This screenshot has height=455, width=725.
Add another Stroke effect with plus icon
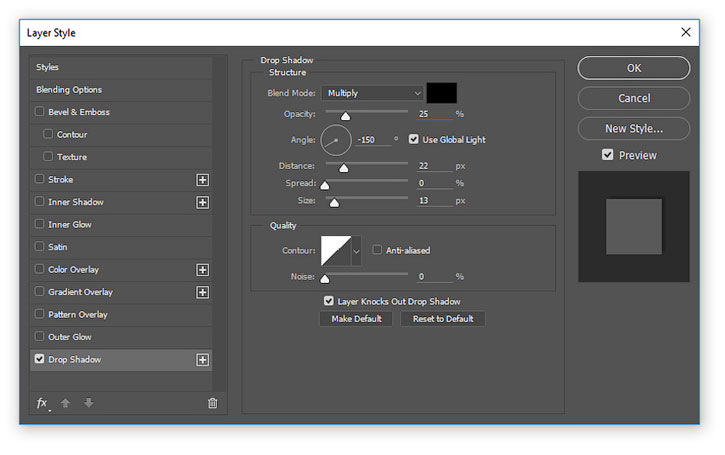pyautogui.click(x=203, y=180)
